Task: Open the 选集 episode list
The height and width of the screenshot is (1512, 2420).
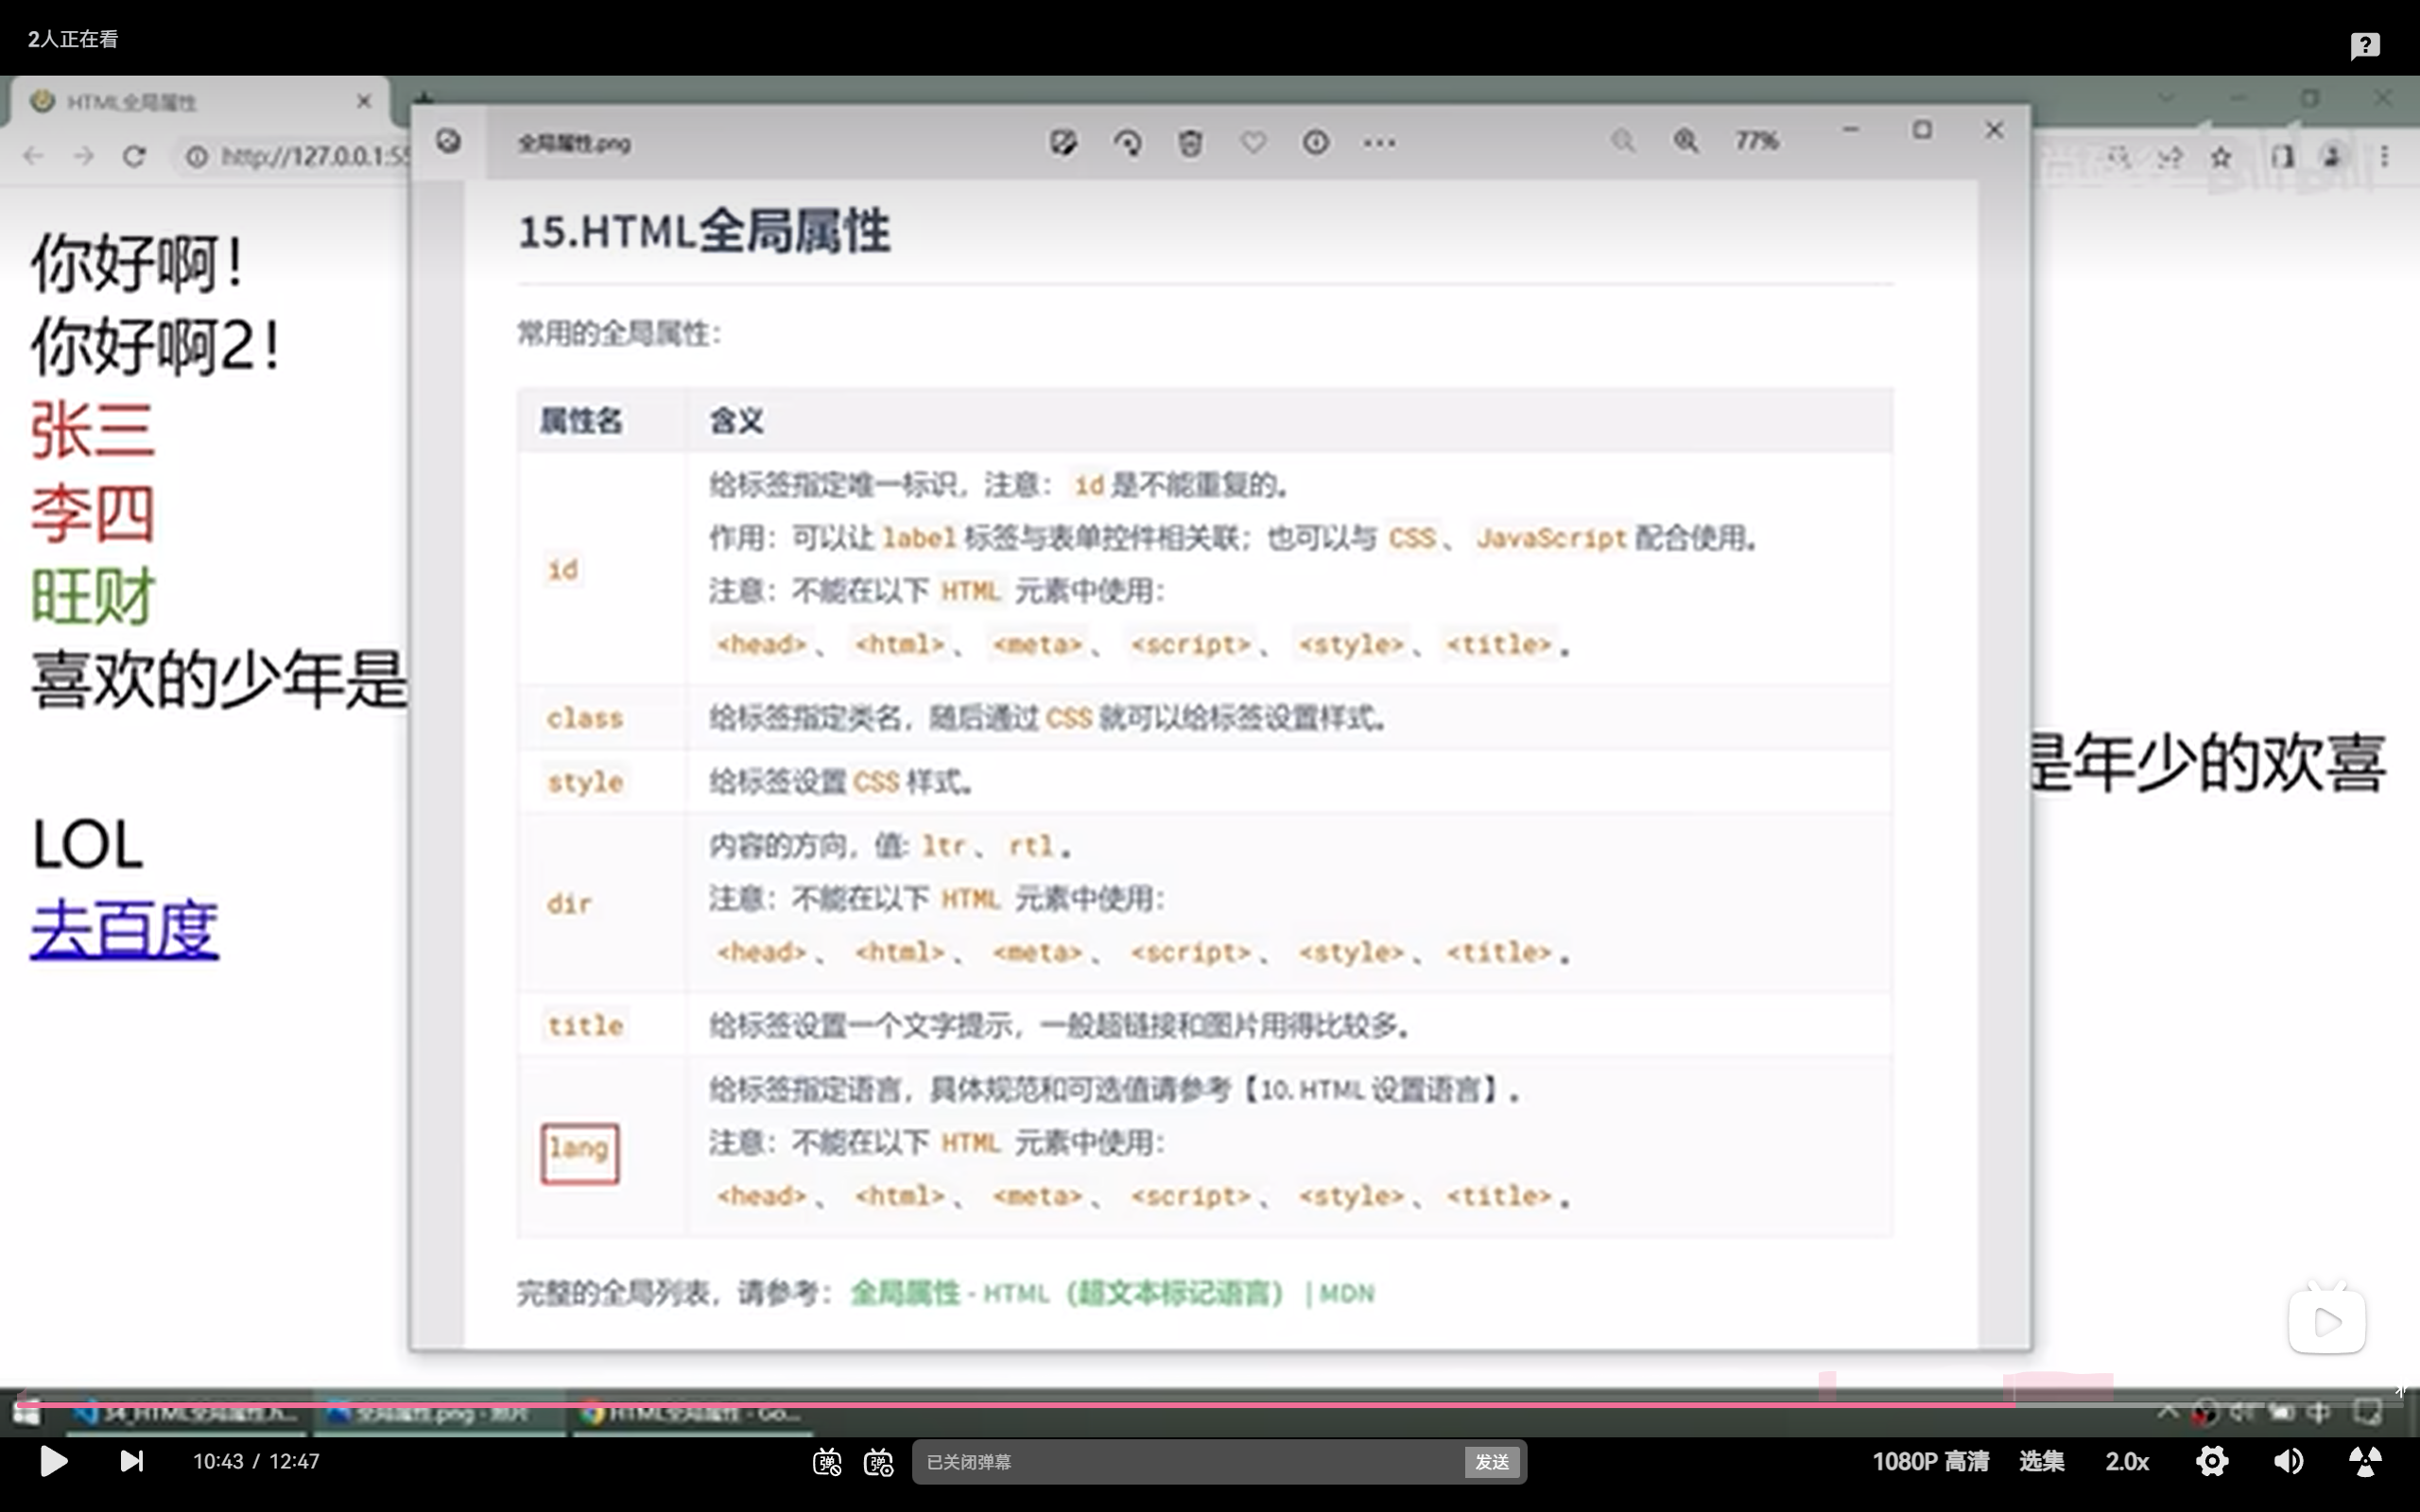Action: click(2043, 1461)
